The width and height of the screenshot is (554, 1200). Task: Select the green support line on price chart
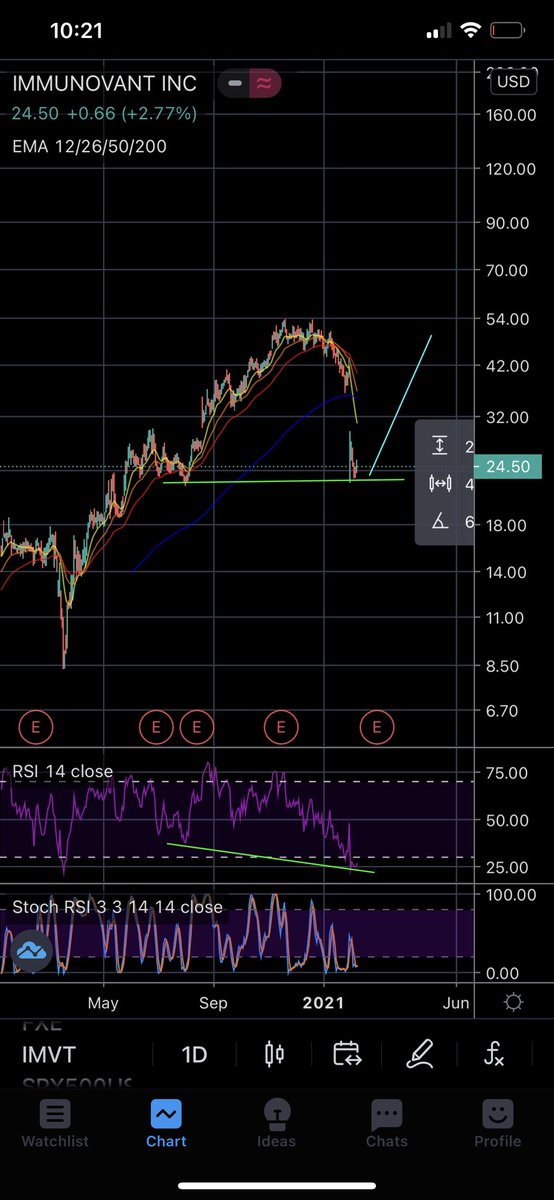coord(283,481)
